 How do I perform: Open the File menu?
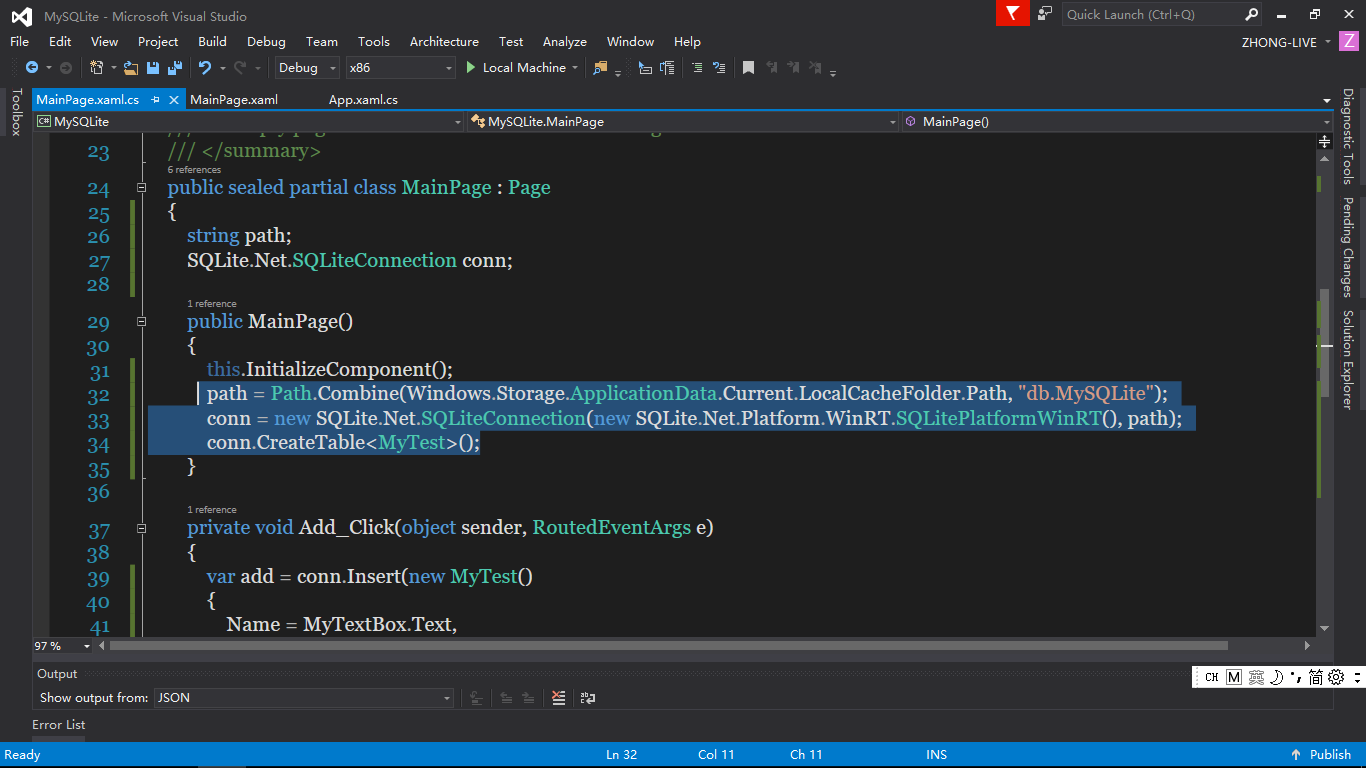tap(19, 42)
